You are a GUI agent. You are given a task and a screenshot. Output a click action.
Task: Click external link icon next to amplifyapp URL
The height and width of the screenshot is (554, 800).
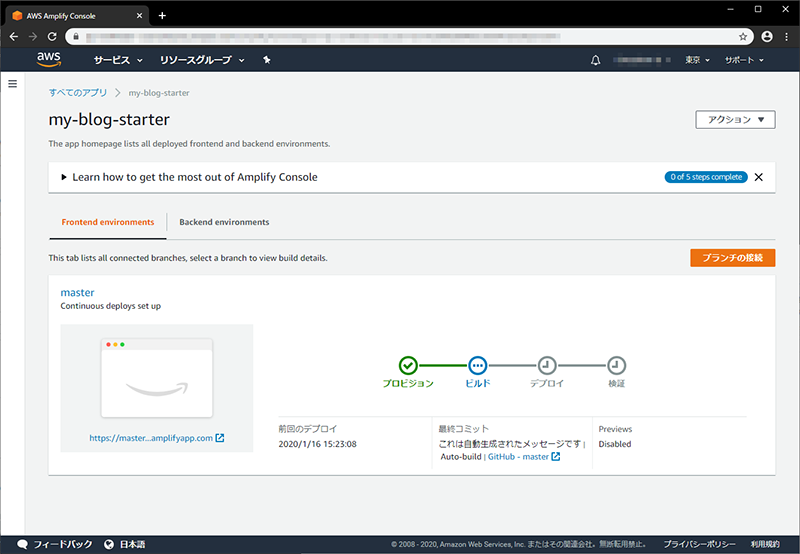[220, 438]
